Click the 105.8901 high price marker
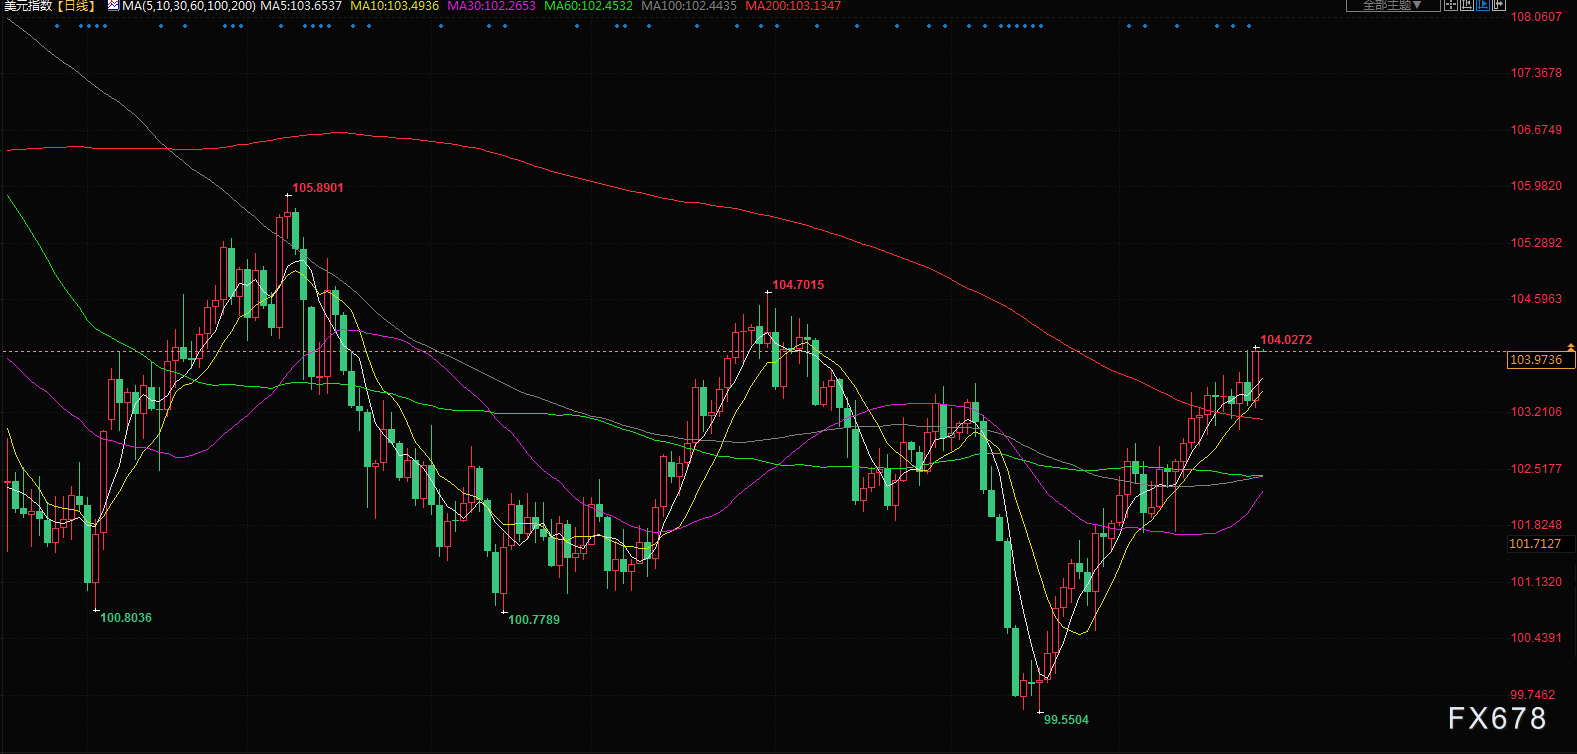Viewport: 1577px width, 754px height. [317, 188]
